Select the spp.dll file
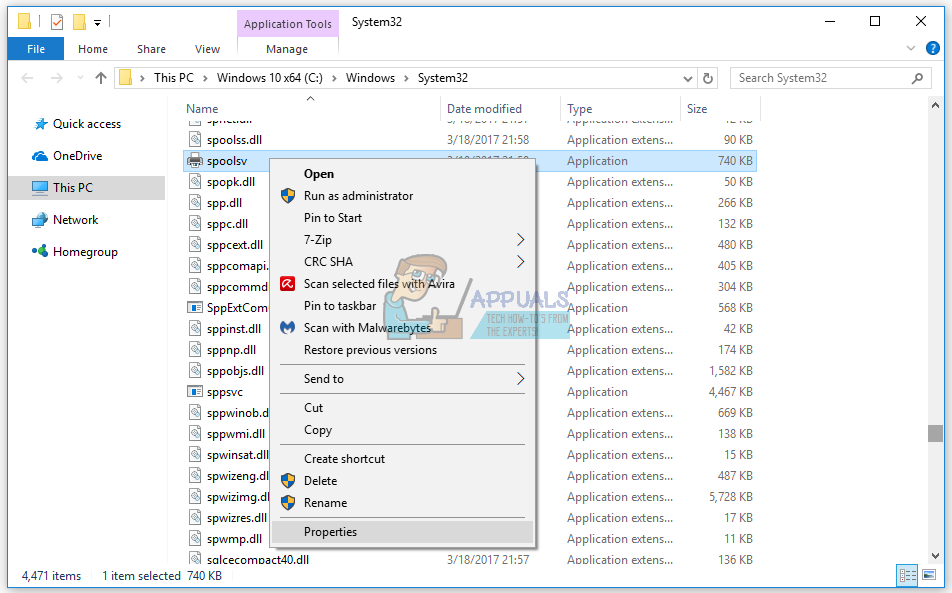Screen dimensions: 952x593 pyautogui.click(x=224, y=203)
